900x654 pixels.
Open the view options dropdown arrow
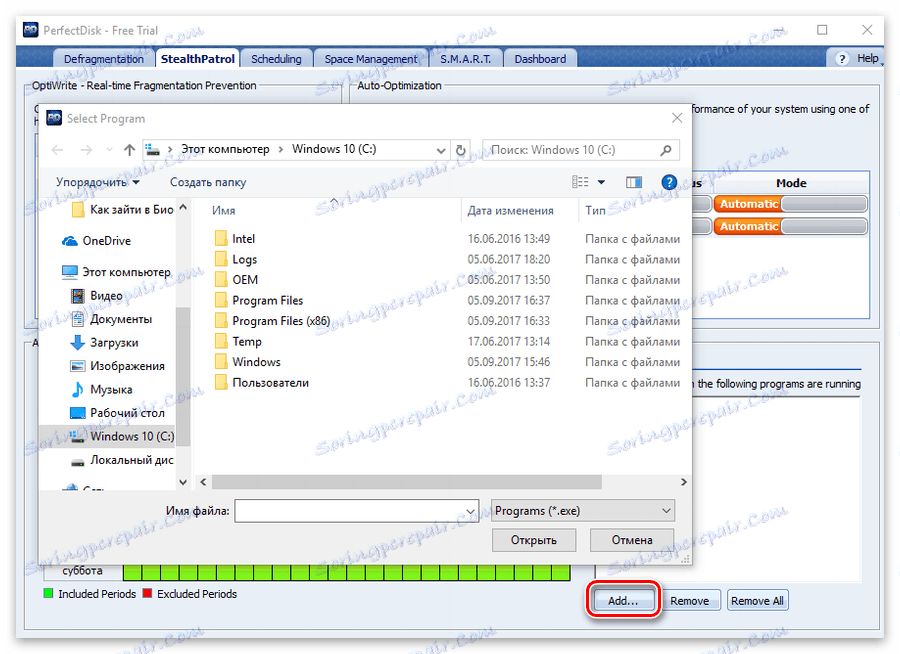pos(602,182)
